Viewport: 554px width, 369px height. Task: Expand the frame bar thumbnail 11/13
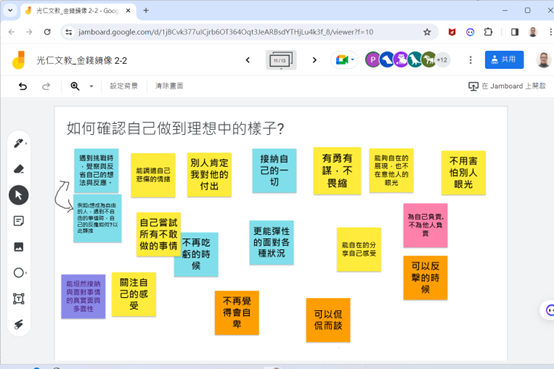[281, 60]
